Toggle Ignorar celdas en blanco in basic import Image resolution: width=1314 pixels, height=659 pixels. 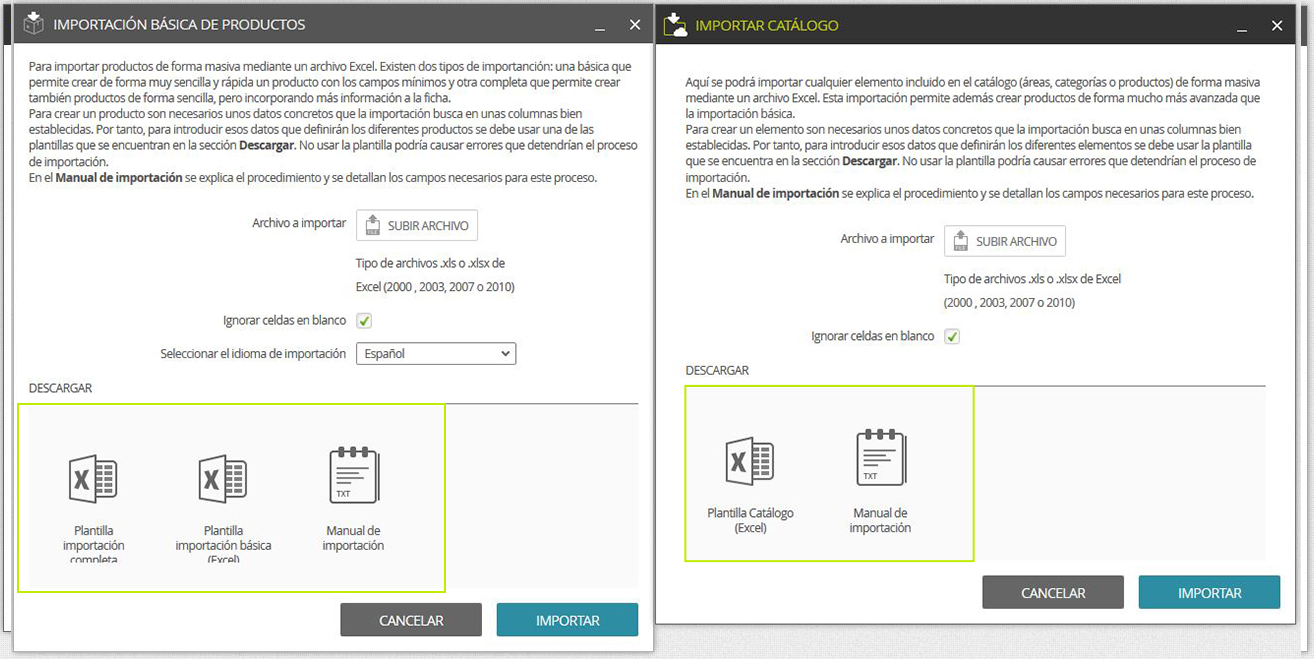[x=364, y=320]
